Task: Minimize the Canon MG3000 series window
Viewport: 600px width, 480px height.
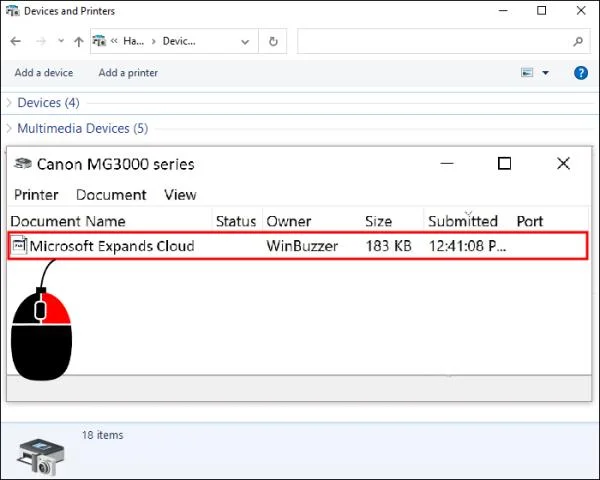Action: (x=447, y=164)
